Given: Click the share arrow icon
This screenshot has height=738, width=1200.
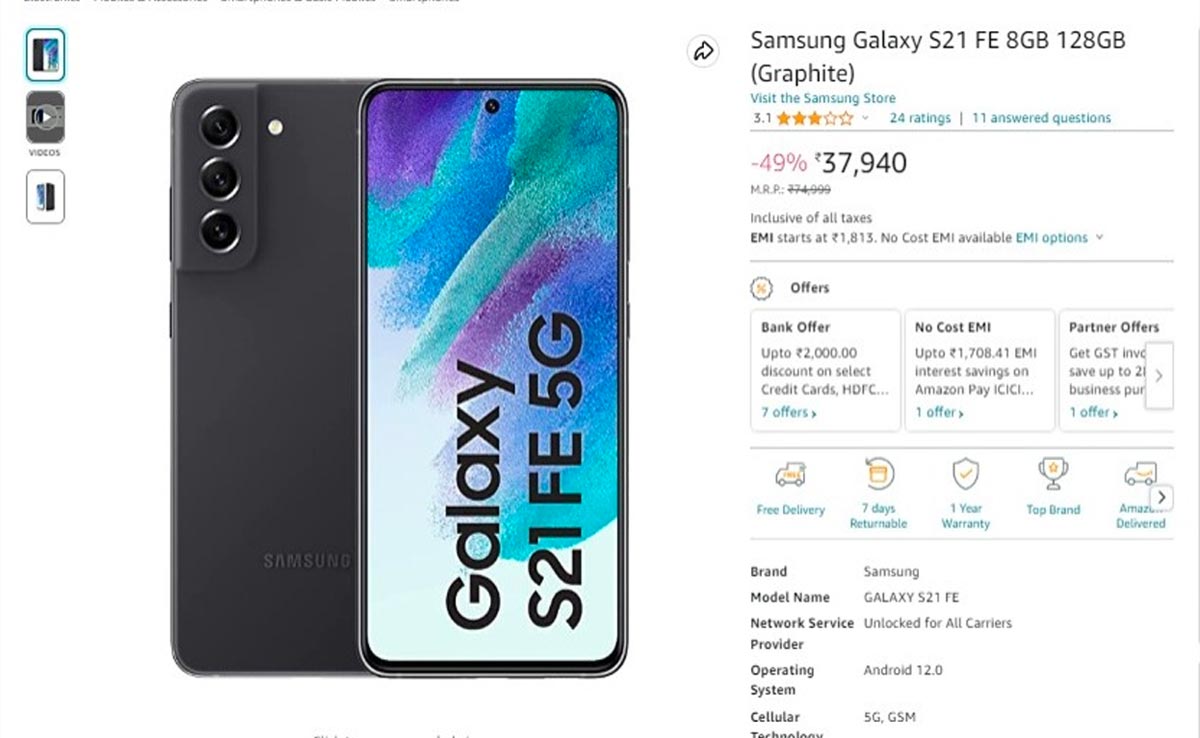Looking at the screenshot, I should click(x=704, y=51).
